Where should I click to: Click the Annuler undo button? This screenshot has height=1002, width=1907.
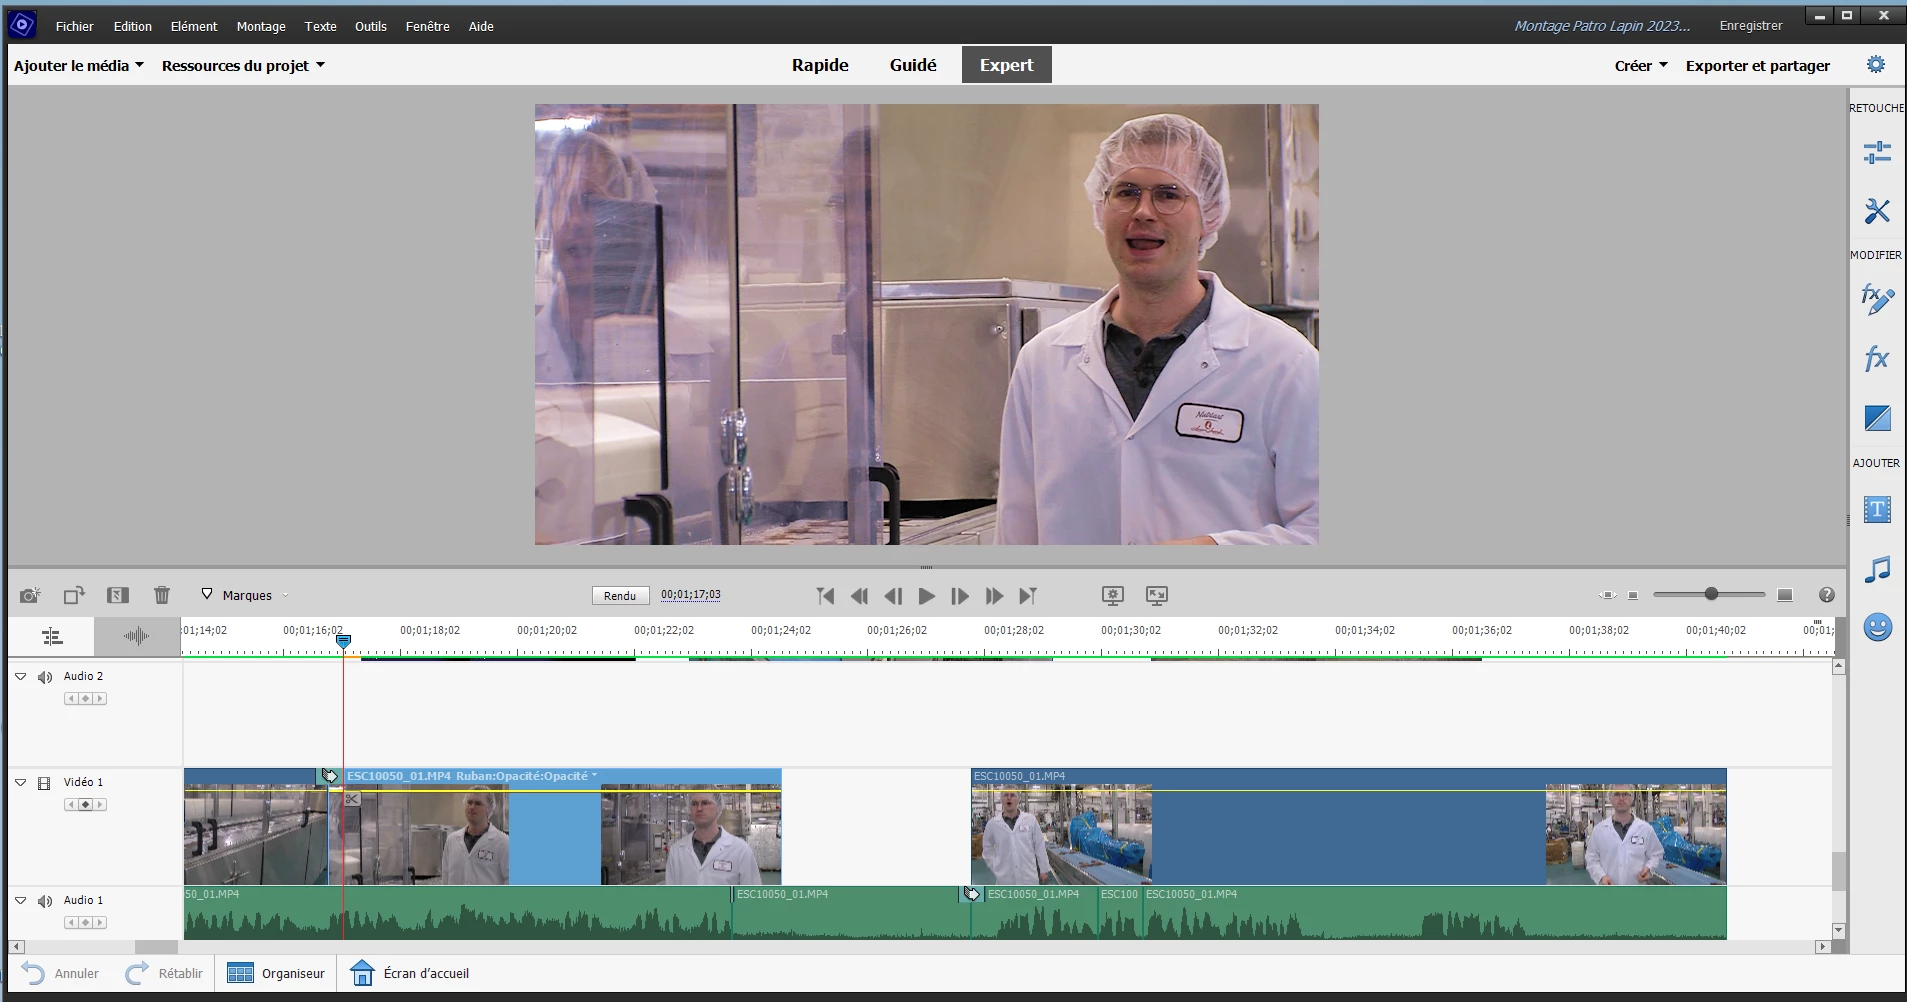(61, 973)
